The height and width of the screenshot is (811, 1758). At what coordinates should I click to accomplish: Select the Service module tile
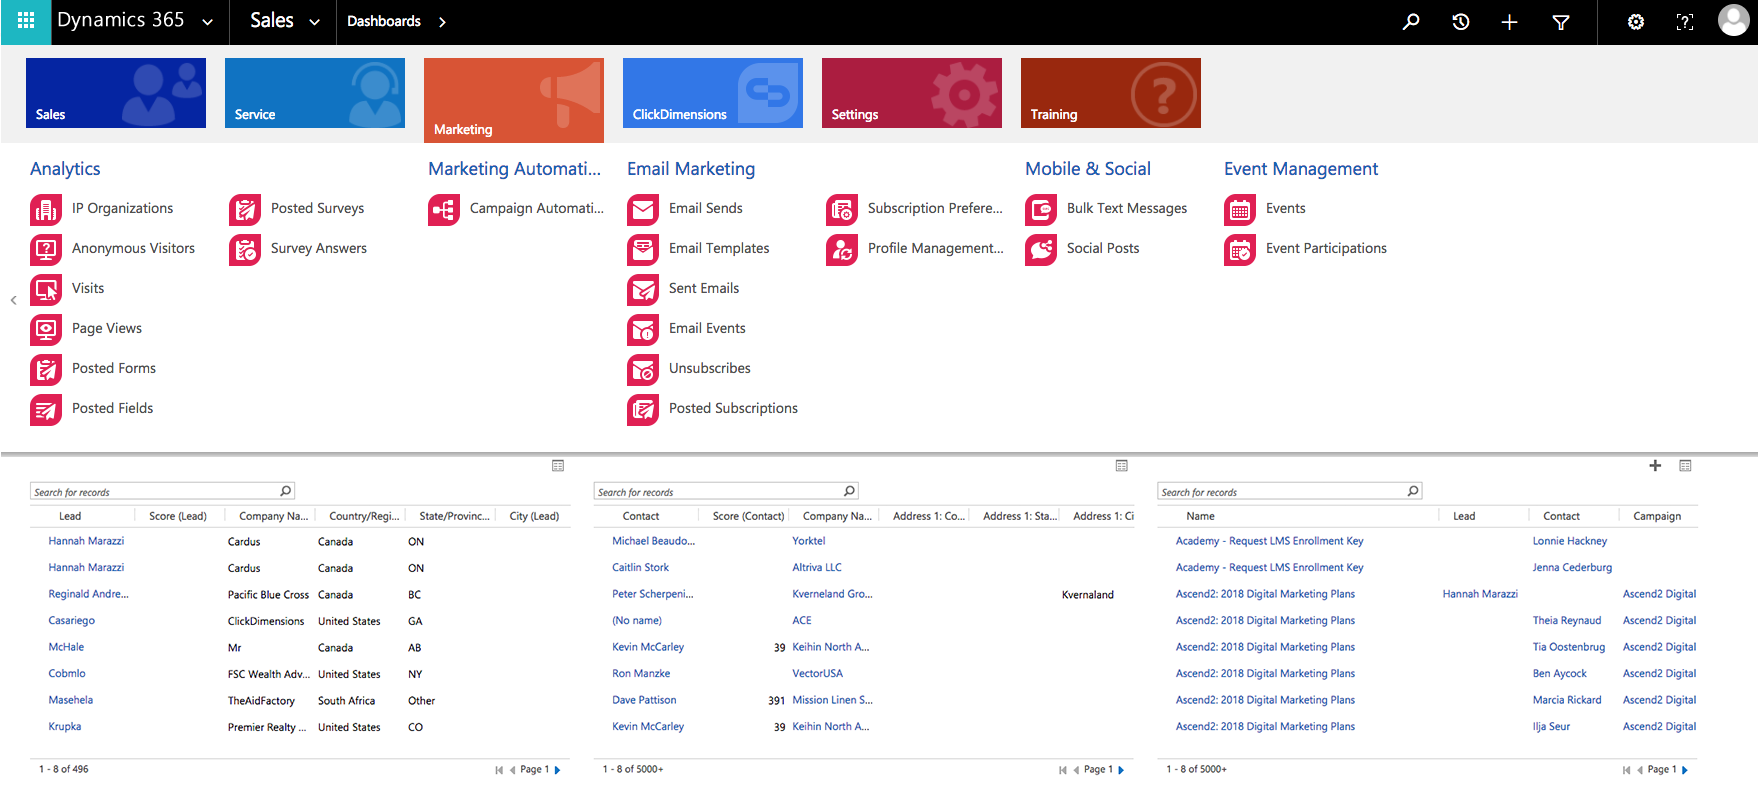pos(315,93)
